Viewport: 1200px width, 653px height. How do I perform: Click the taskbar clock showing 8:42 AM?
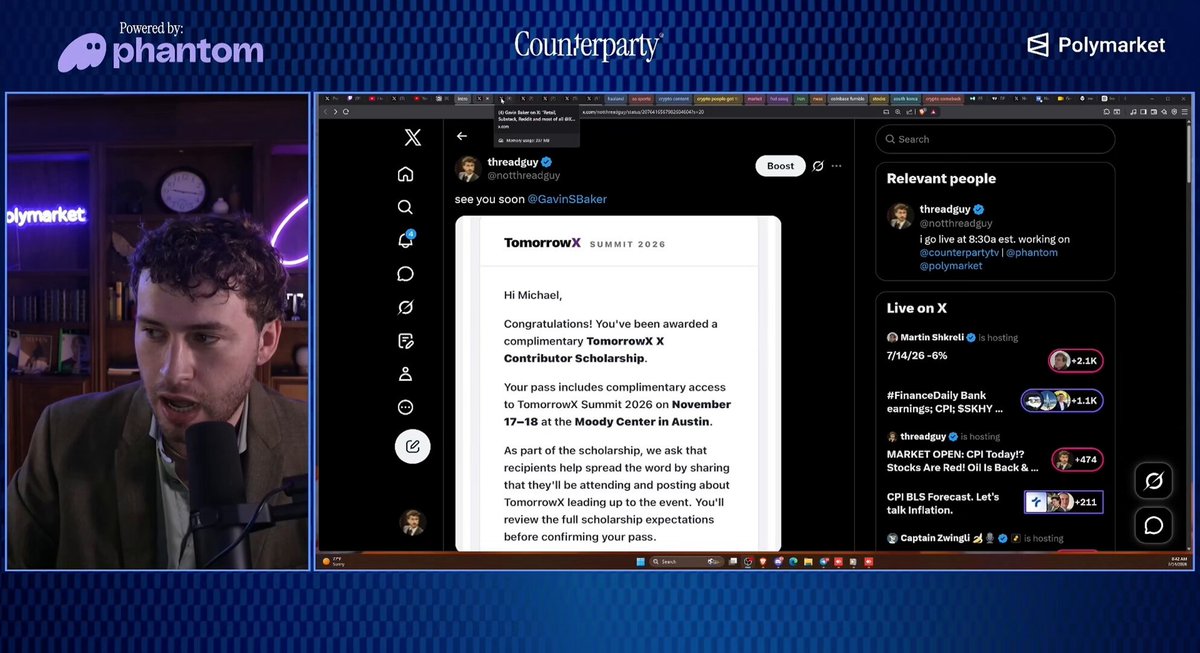1178,561
